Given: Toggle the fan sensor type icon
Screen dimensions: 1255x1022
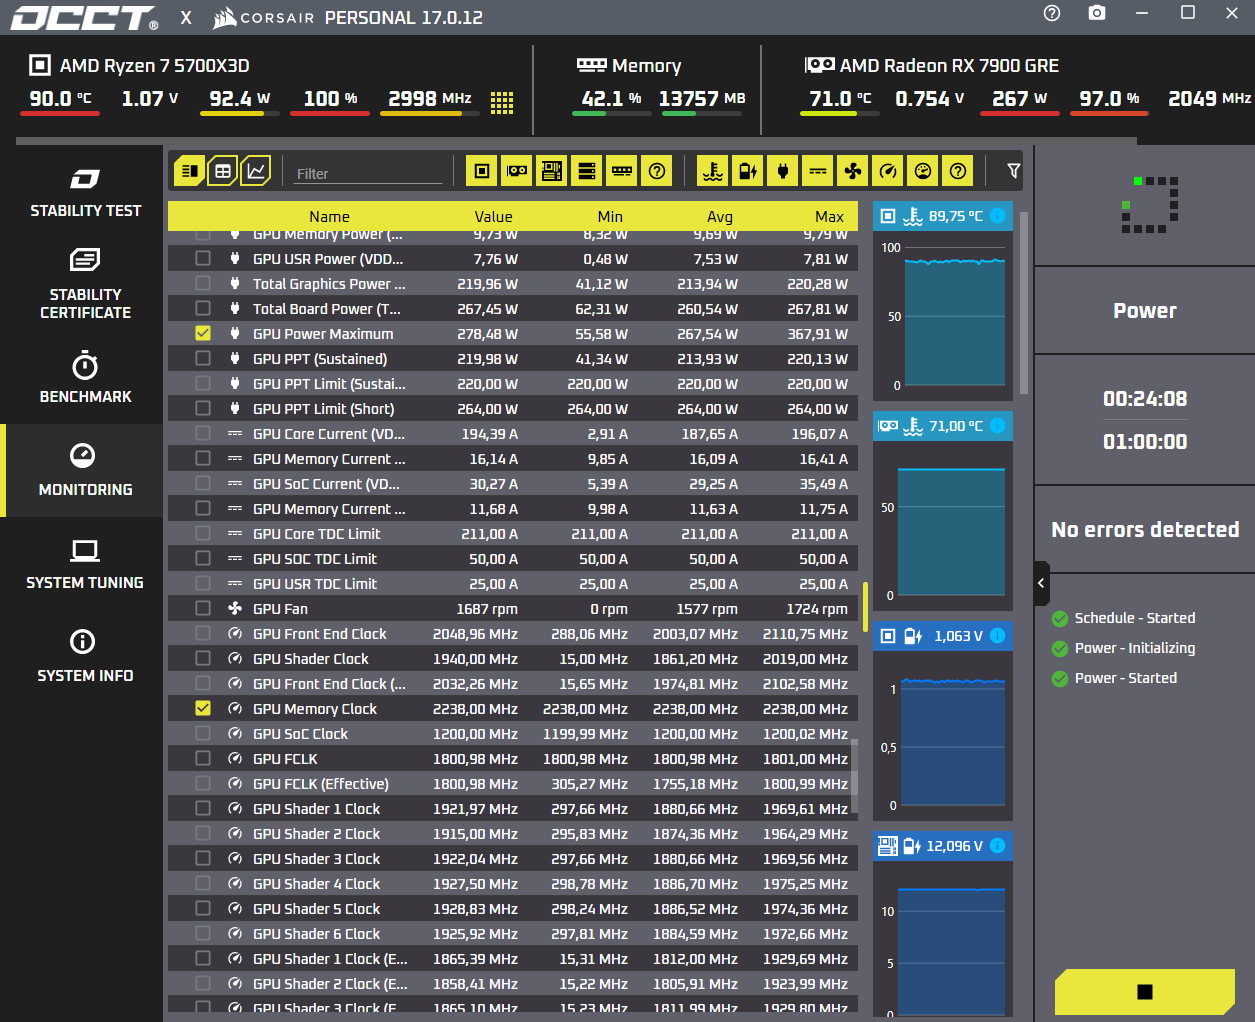Looking at the screenshot, I should pyautogui.click(x=853, y=171).
